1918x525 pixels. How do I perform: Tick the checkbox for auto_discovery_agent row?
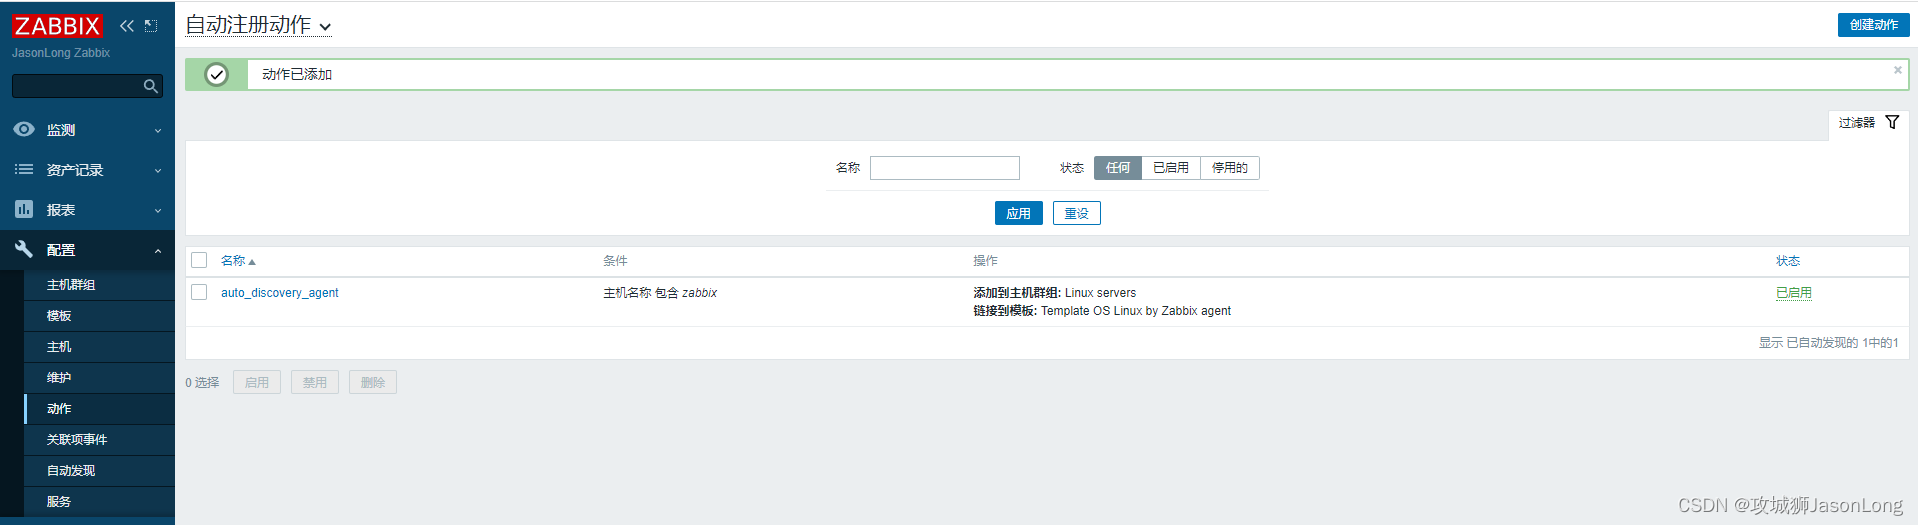(x=199, y=292)
